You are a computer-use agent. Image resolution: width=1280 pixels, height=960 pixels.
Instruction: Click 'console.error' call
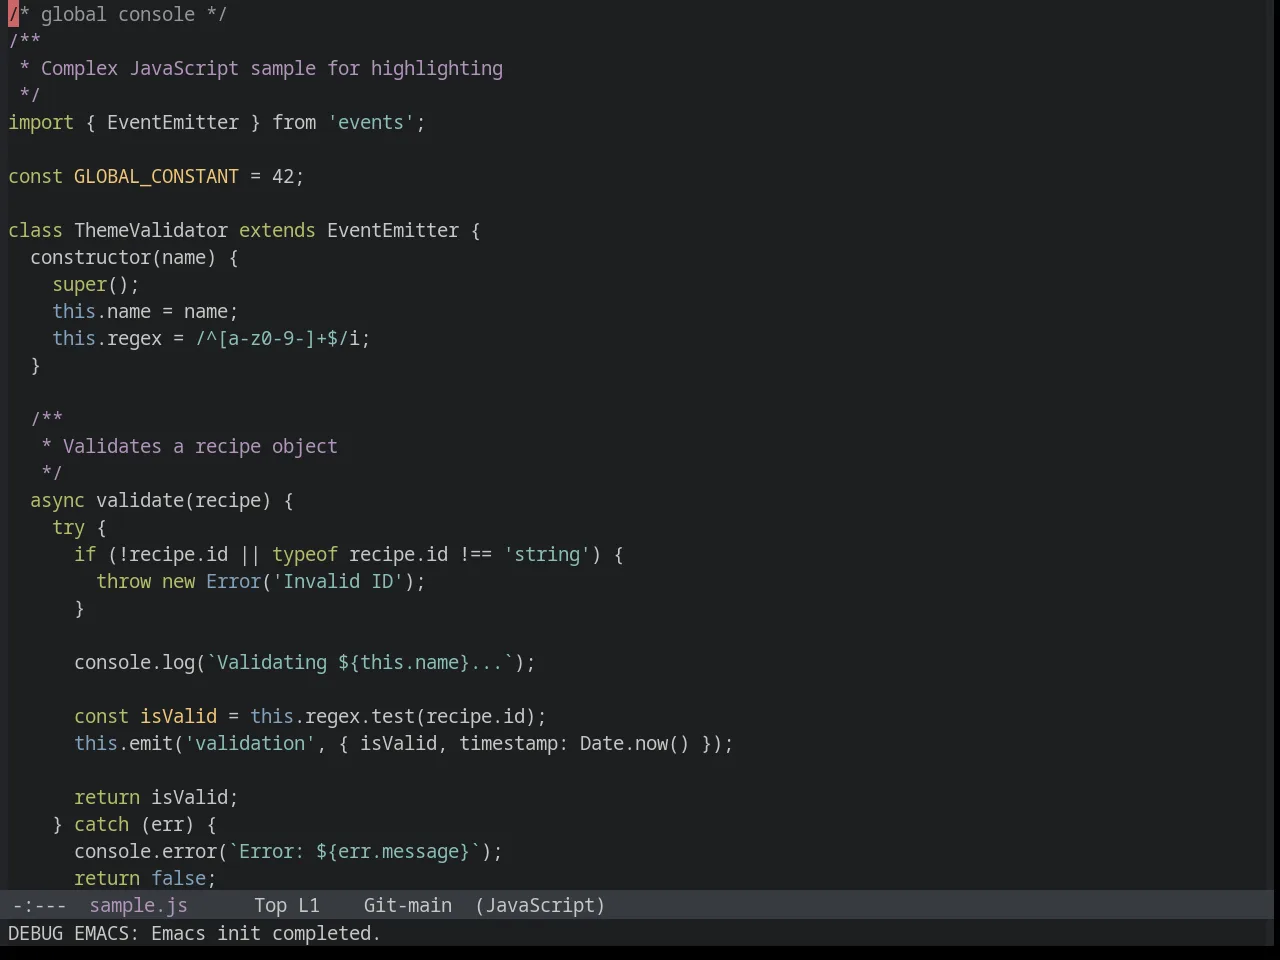[x=145, y=851]
